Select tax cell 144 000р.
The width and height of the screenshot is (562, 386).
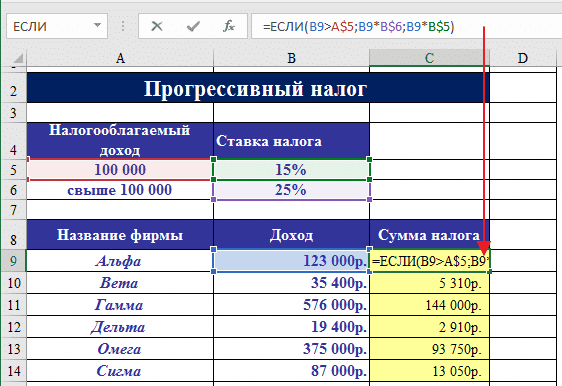point(429,305)
